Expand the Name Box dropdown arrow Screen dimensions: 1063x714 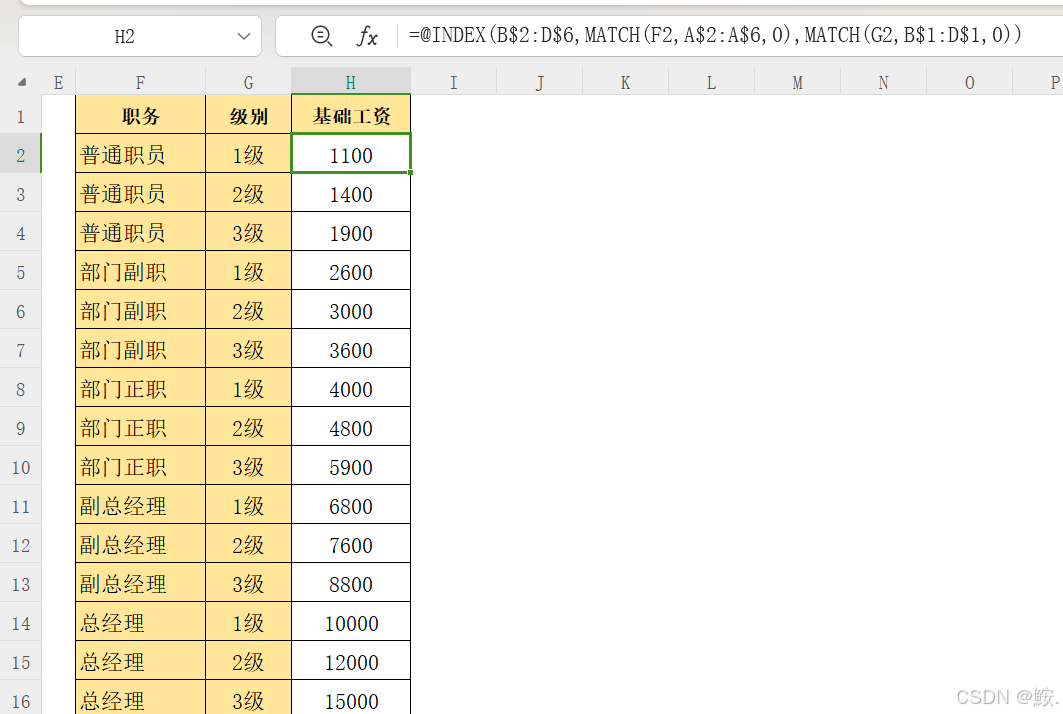[x=244, y=36]
